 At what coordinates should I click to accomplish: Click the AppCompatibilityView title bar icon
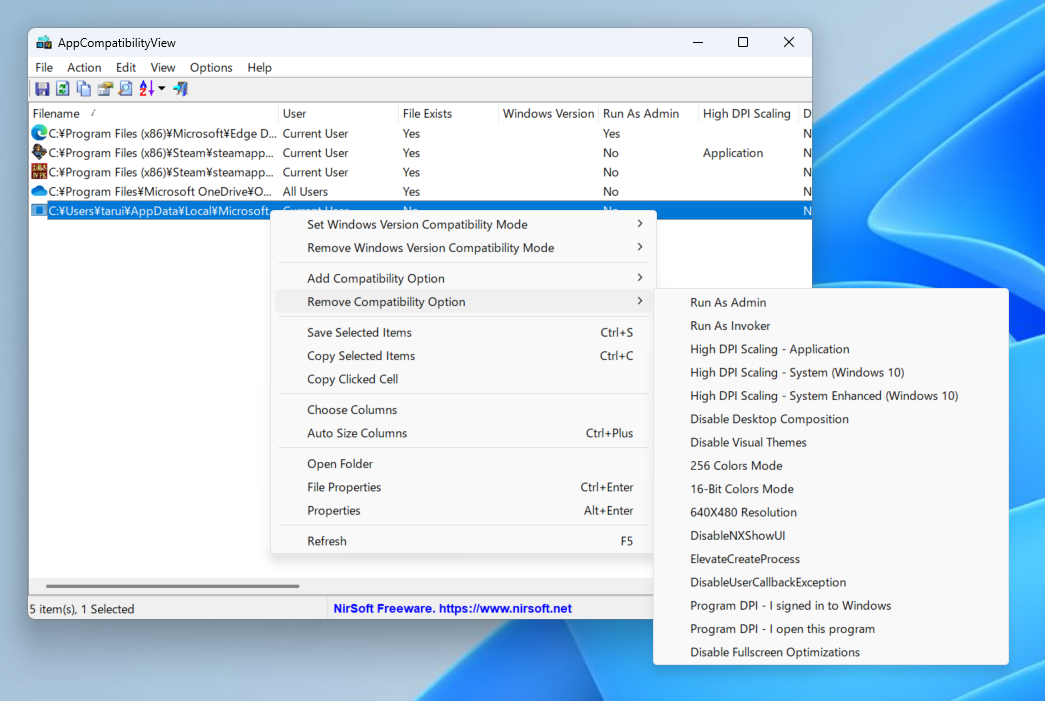(44, 43)
